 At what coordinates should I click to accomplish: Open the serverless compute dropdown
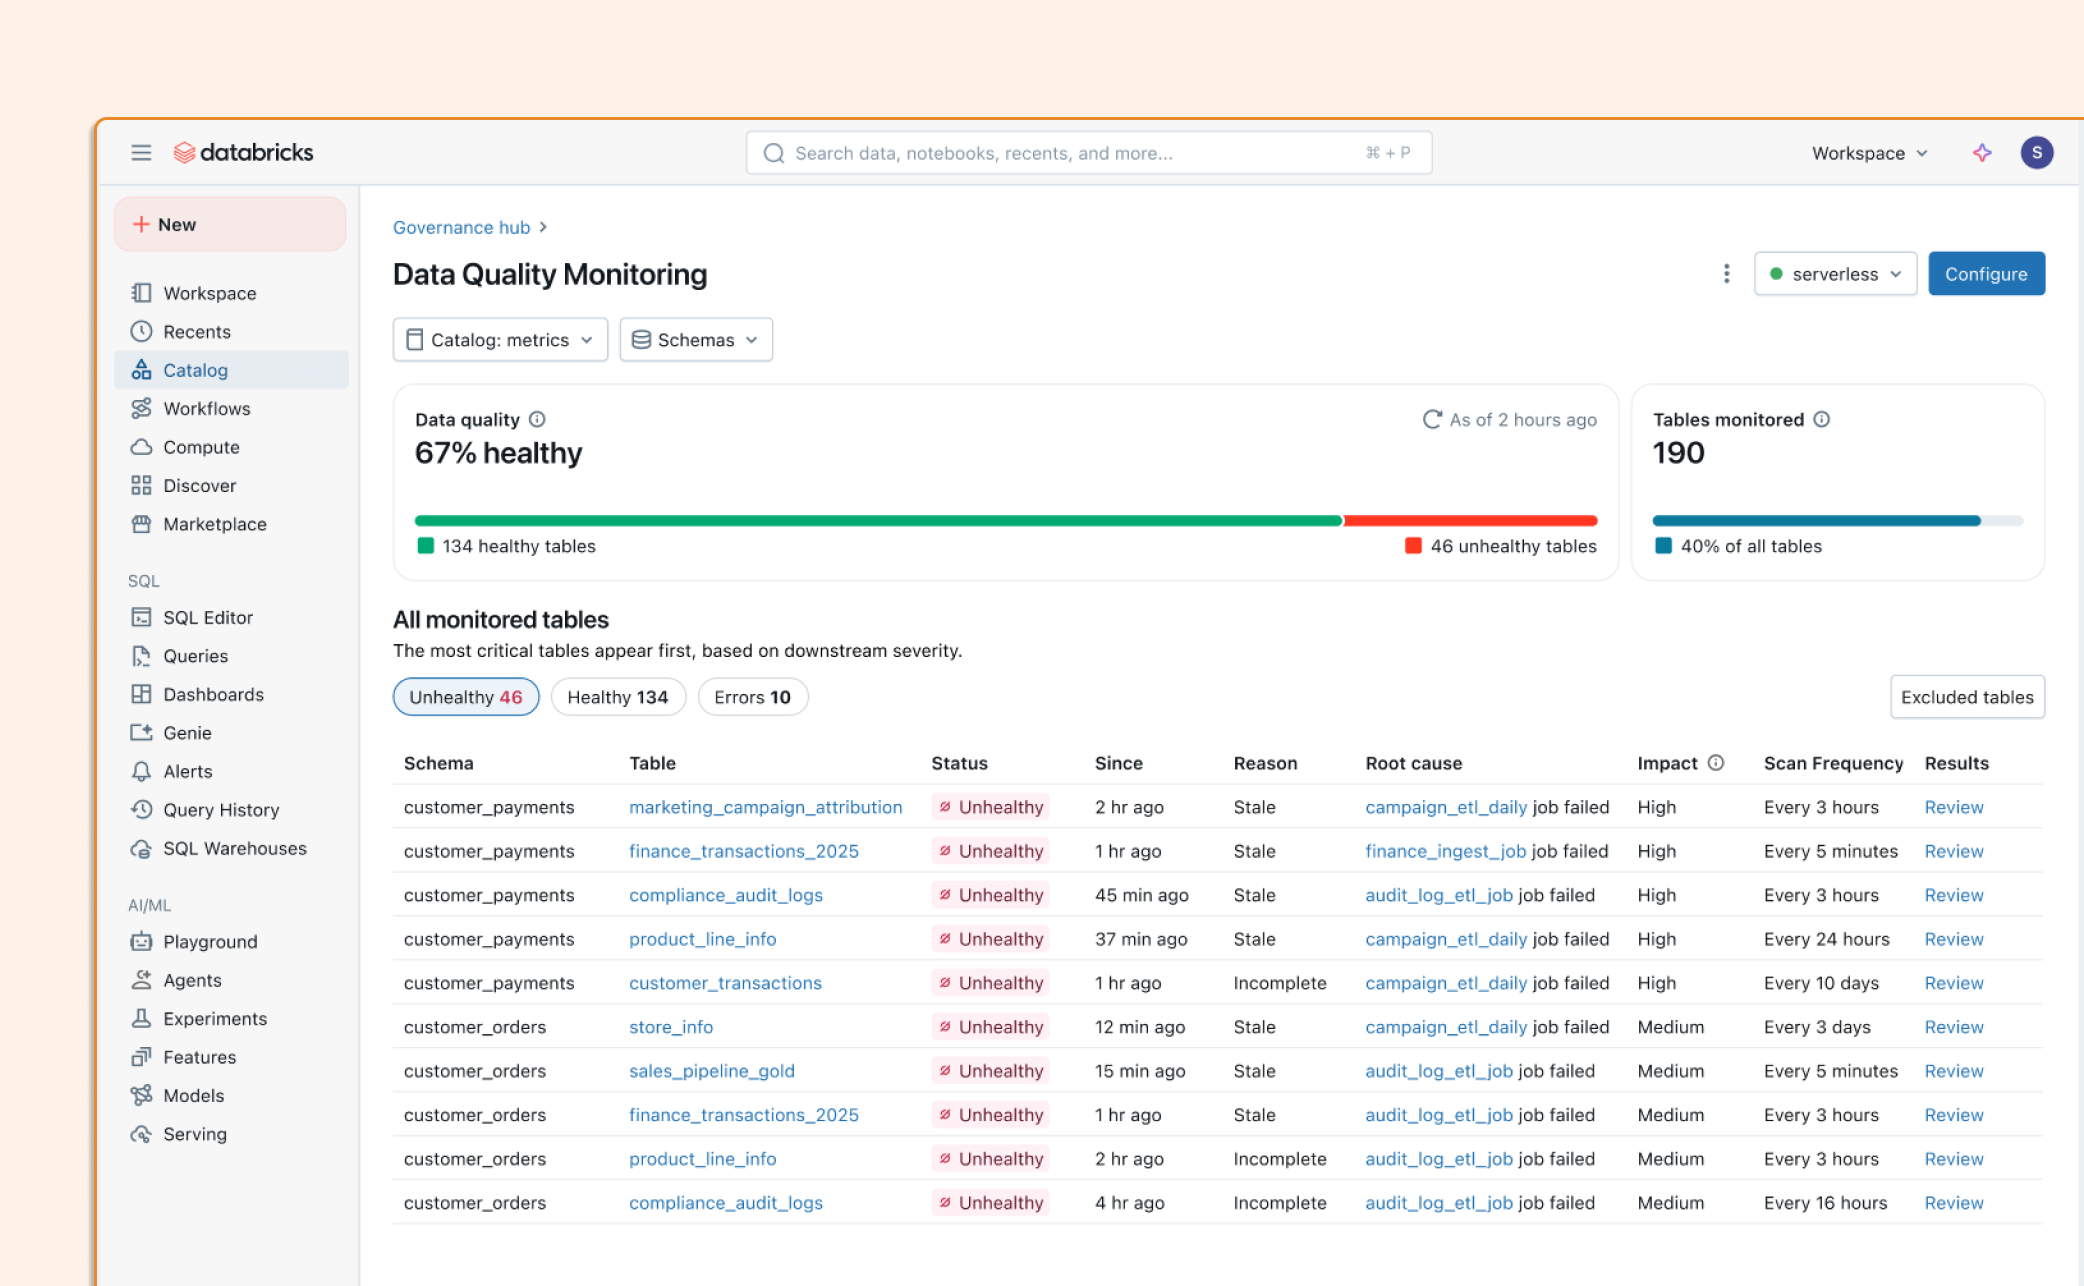pyautogui.click(x=1835, y=274)
